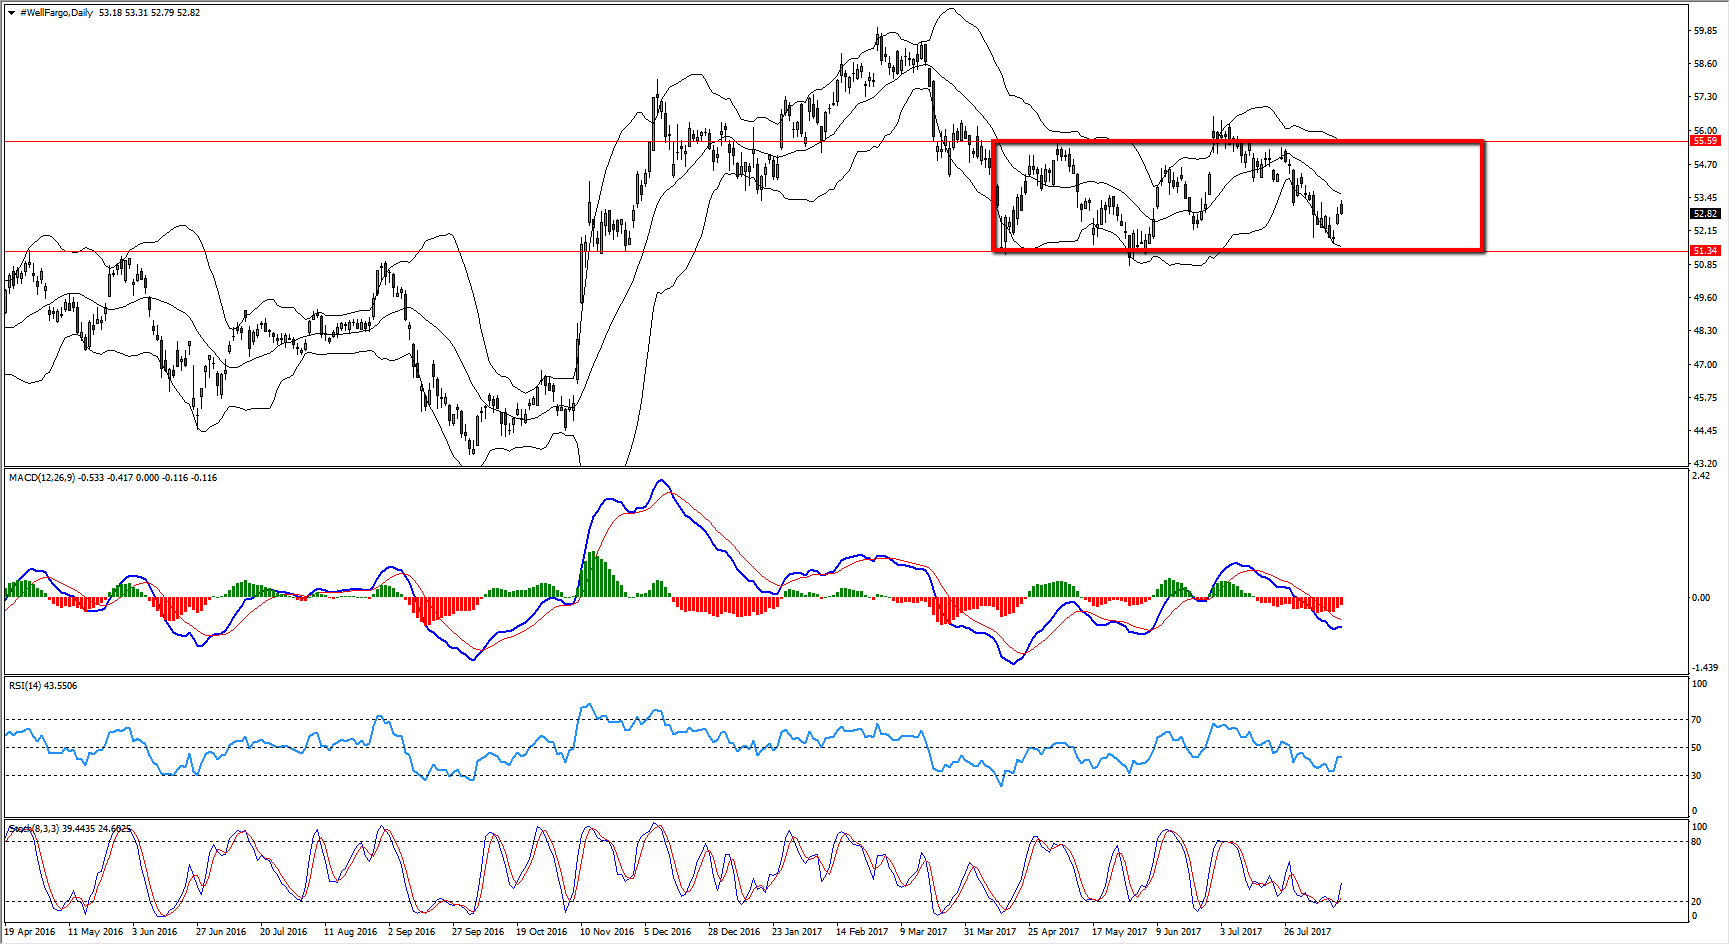Select the 2 Sep 2016 date label
The width and height of the screenshot is (1730, 945).
pyautogui.click(x=412, y=932)
